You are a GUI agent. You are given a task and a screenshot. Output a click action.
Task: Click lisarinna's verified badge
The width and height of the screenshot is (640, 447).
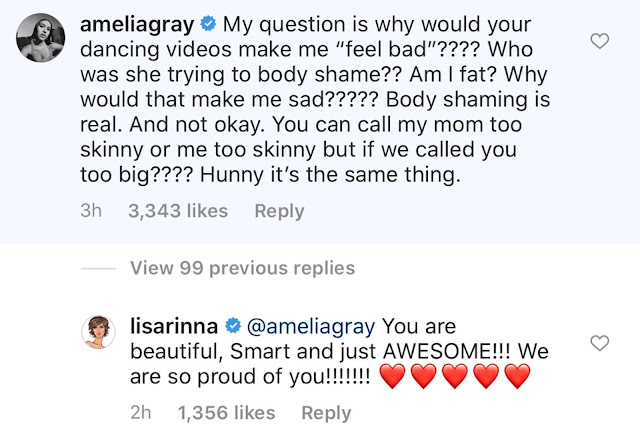(x=233, y=326)
